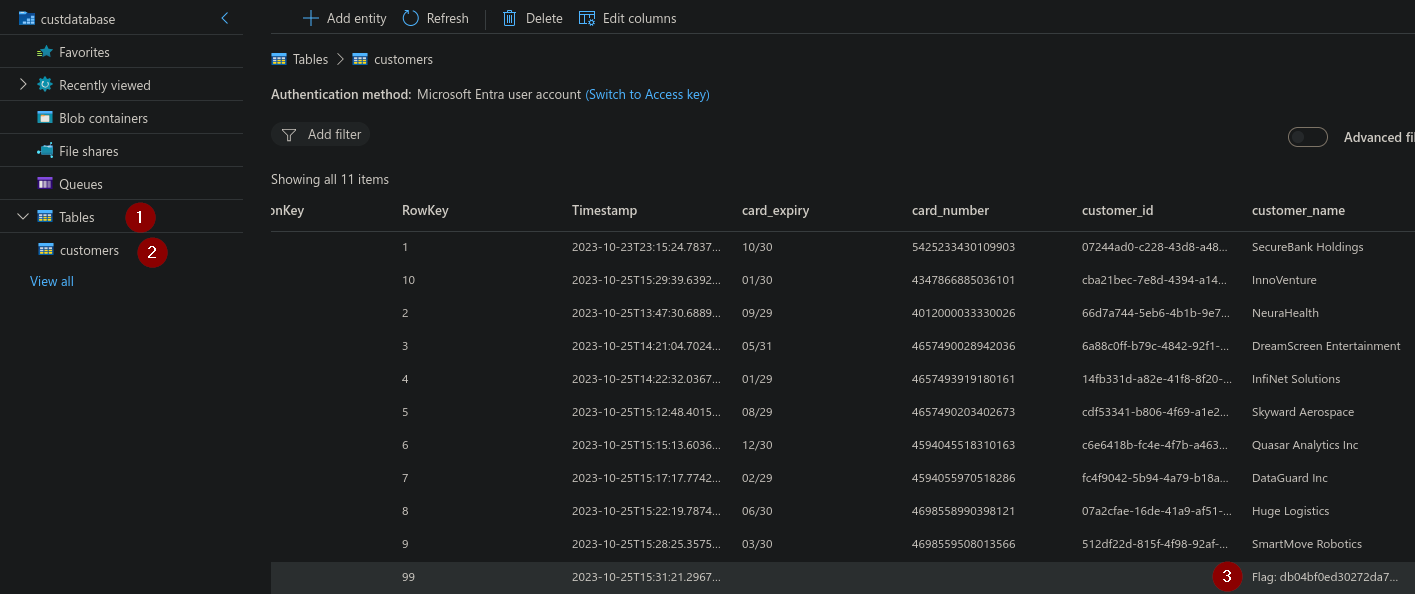The height and width of the screenshot is (594, 1415).
Task: Click View all under Tables
Action: [51, 281]
